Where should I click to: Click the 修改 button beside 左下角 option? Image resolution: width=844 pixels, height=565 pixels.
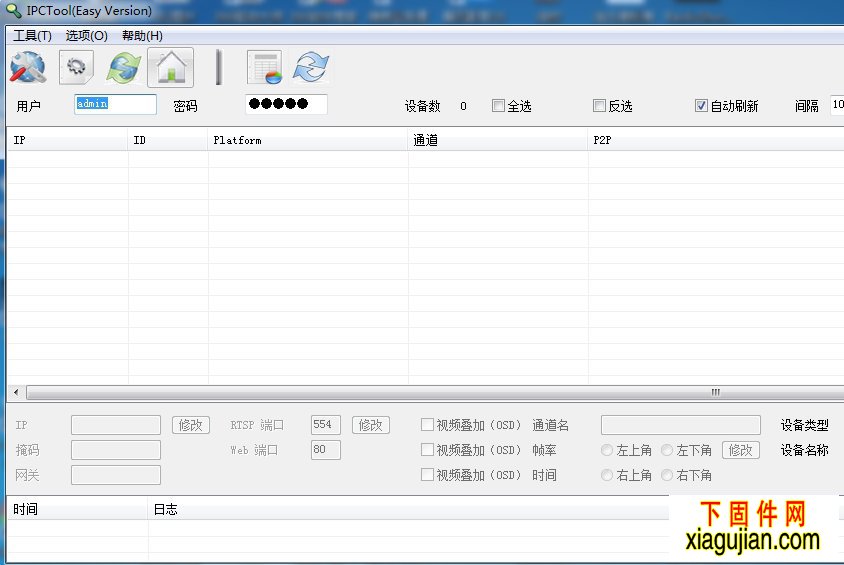click(x=741, y=450)
